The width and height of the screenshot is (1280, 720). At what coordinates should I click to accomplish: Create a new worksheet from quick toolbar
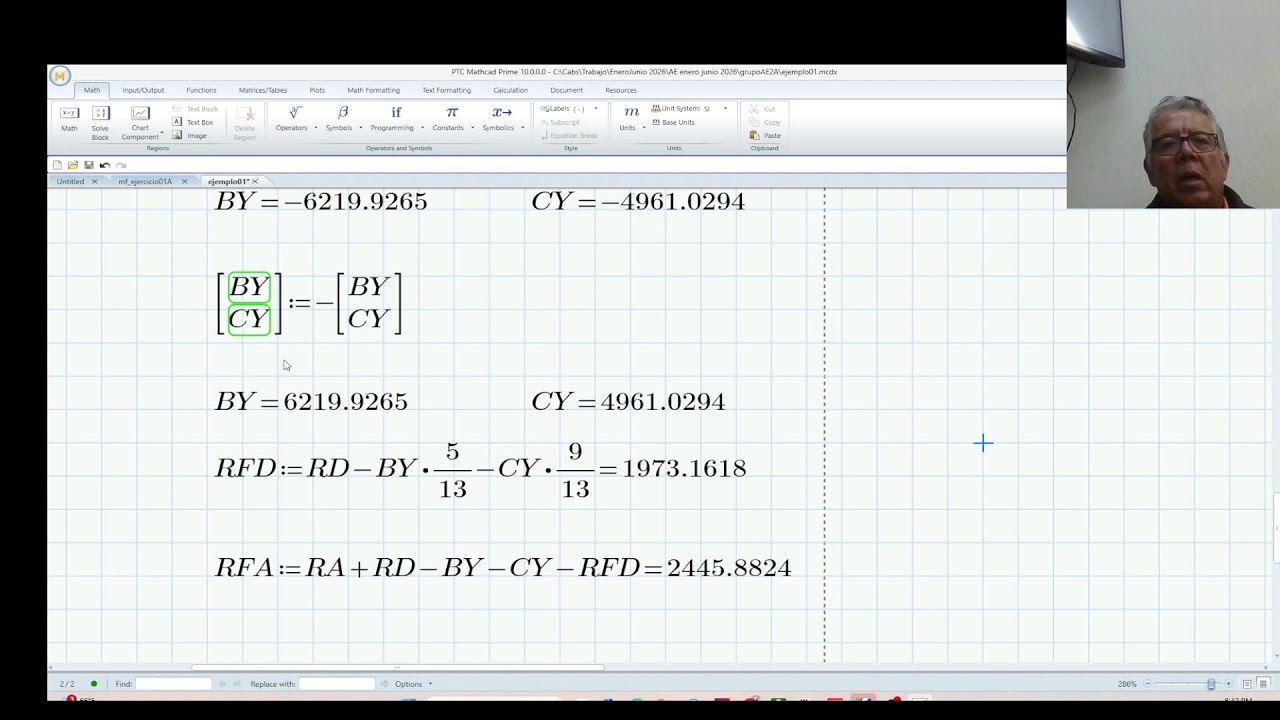[57, 165]
